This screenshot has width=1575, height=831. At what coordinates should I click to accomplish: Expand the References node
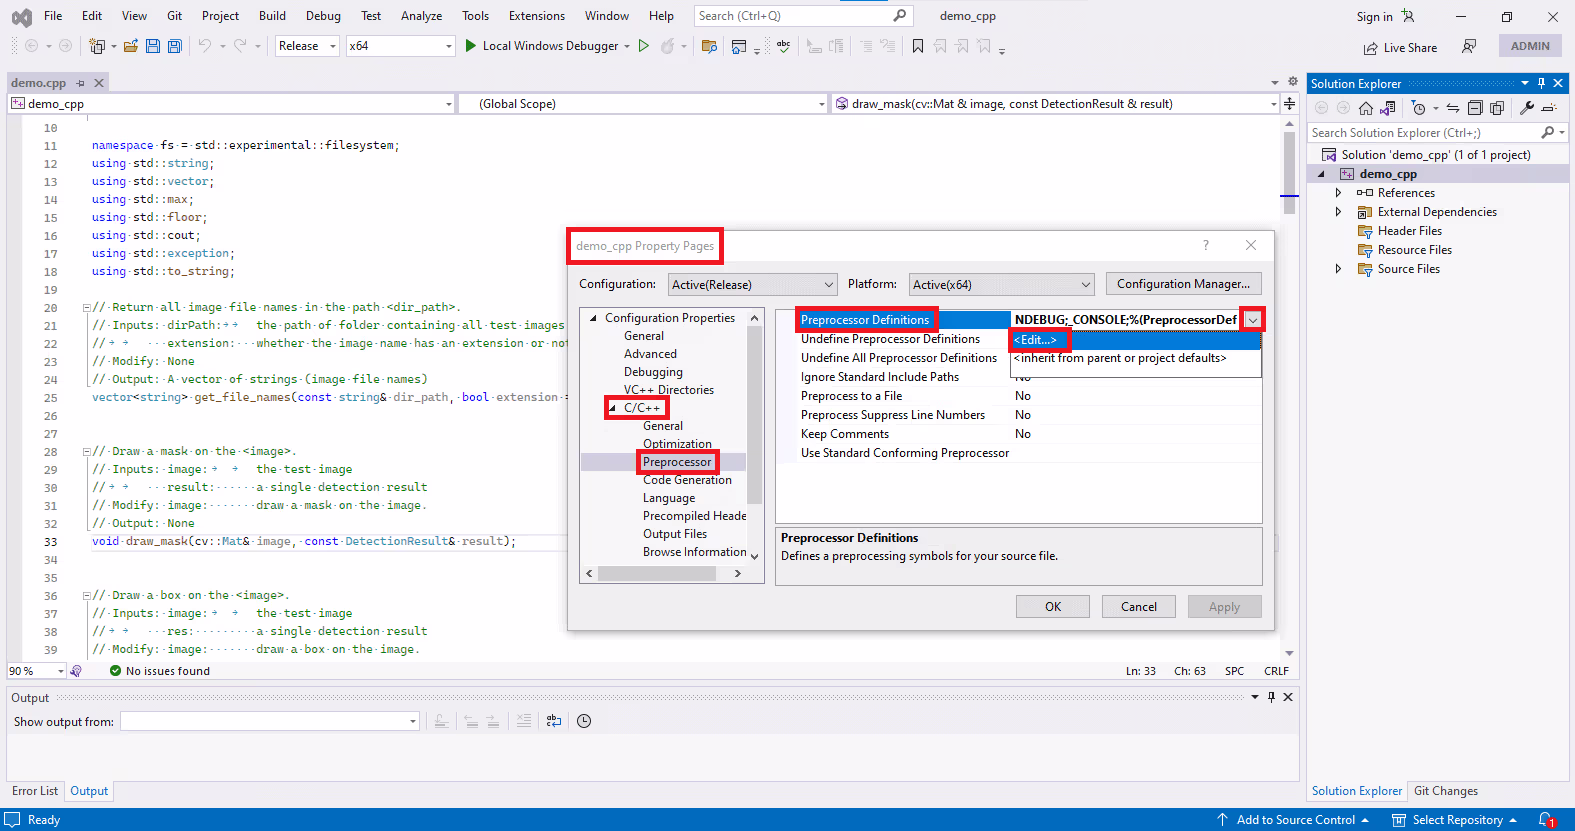[1338, 193]
